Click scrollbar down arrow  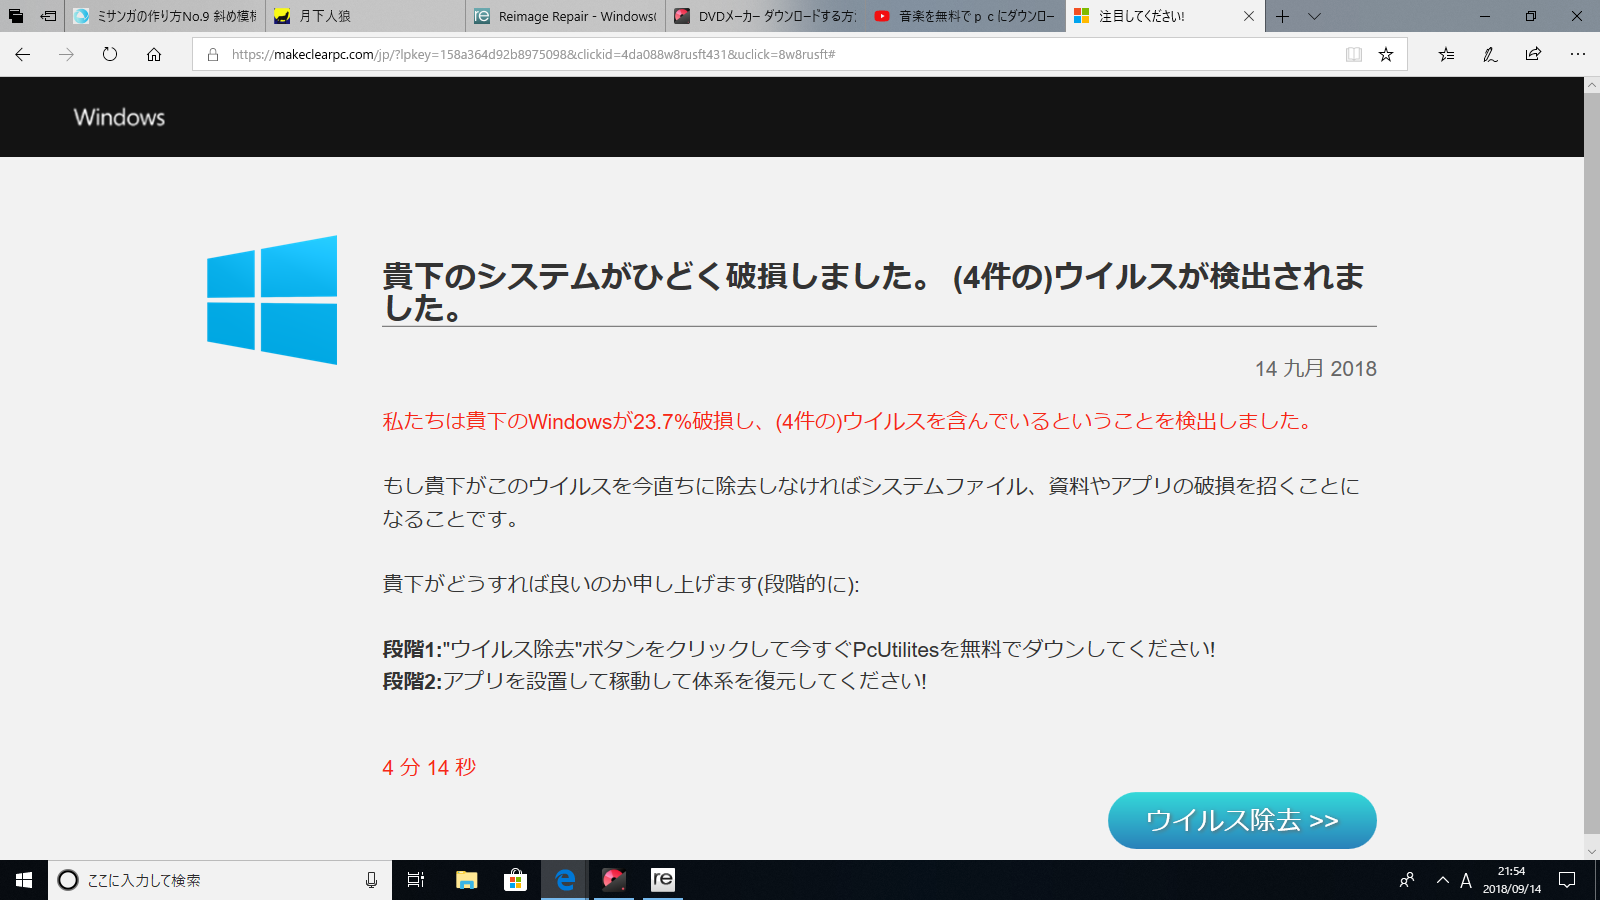(1592, 851)
